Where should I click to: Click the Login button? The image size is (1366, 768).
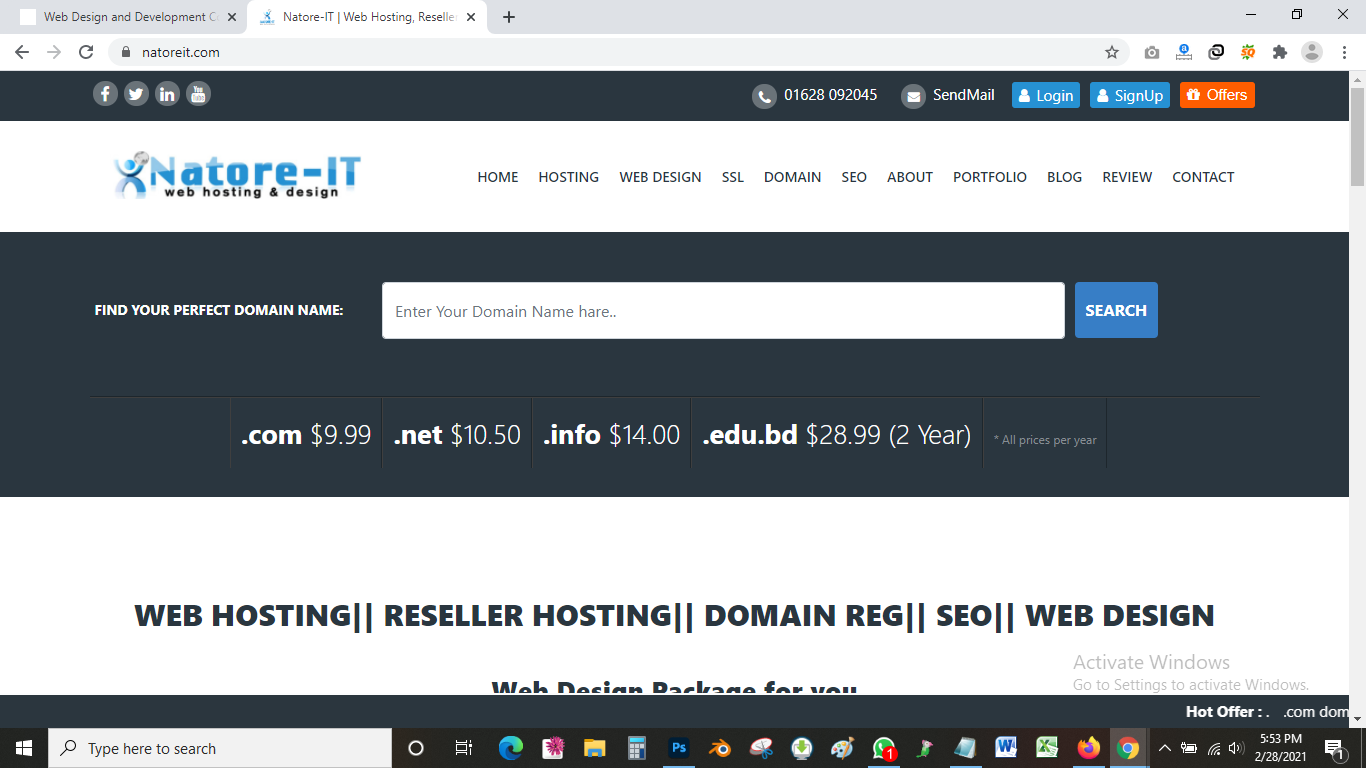pos(1046,95)
